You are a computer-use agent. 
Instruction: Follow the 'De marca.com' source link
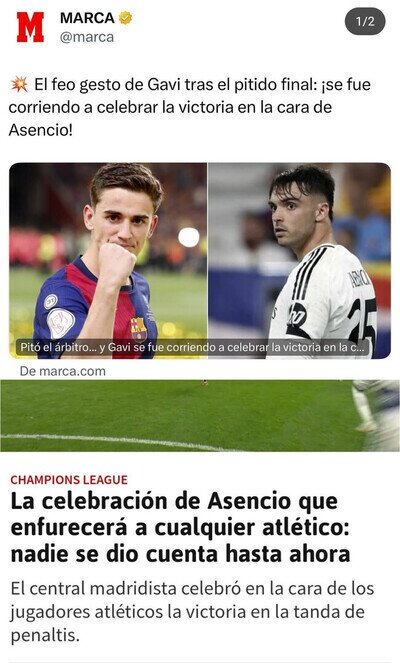pyautogui.click(x=63, y=371)
